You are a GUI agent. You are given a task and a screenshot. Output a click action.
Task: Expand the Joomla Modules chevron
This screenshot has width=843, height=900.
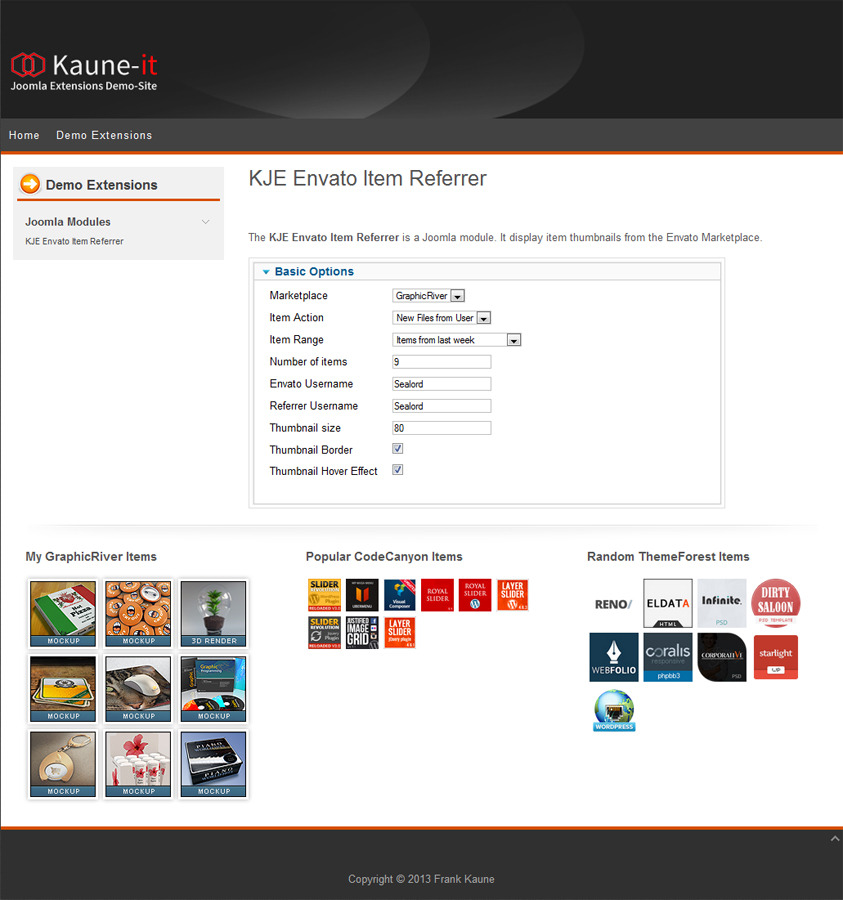[x=205, y=222]
